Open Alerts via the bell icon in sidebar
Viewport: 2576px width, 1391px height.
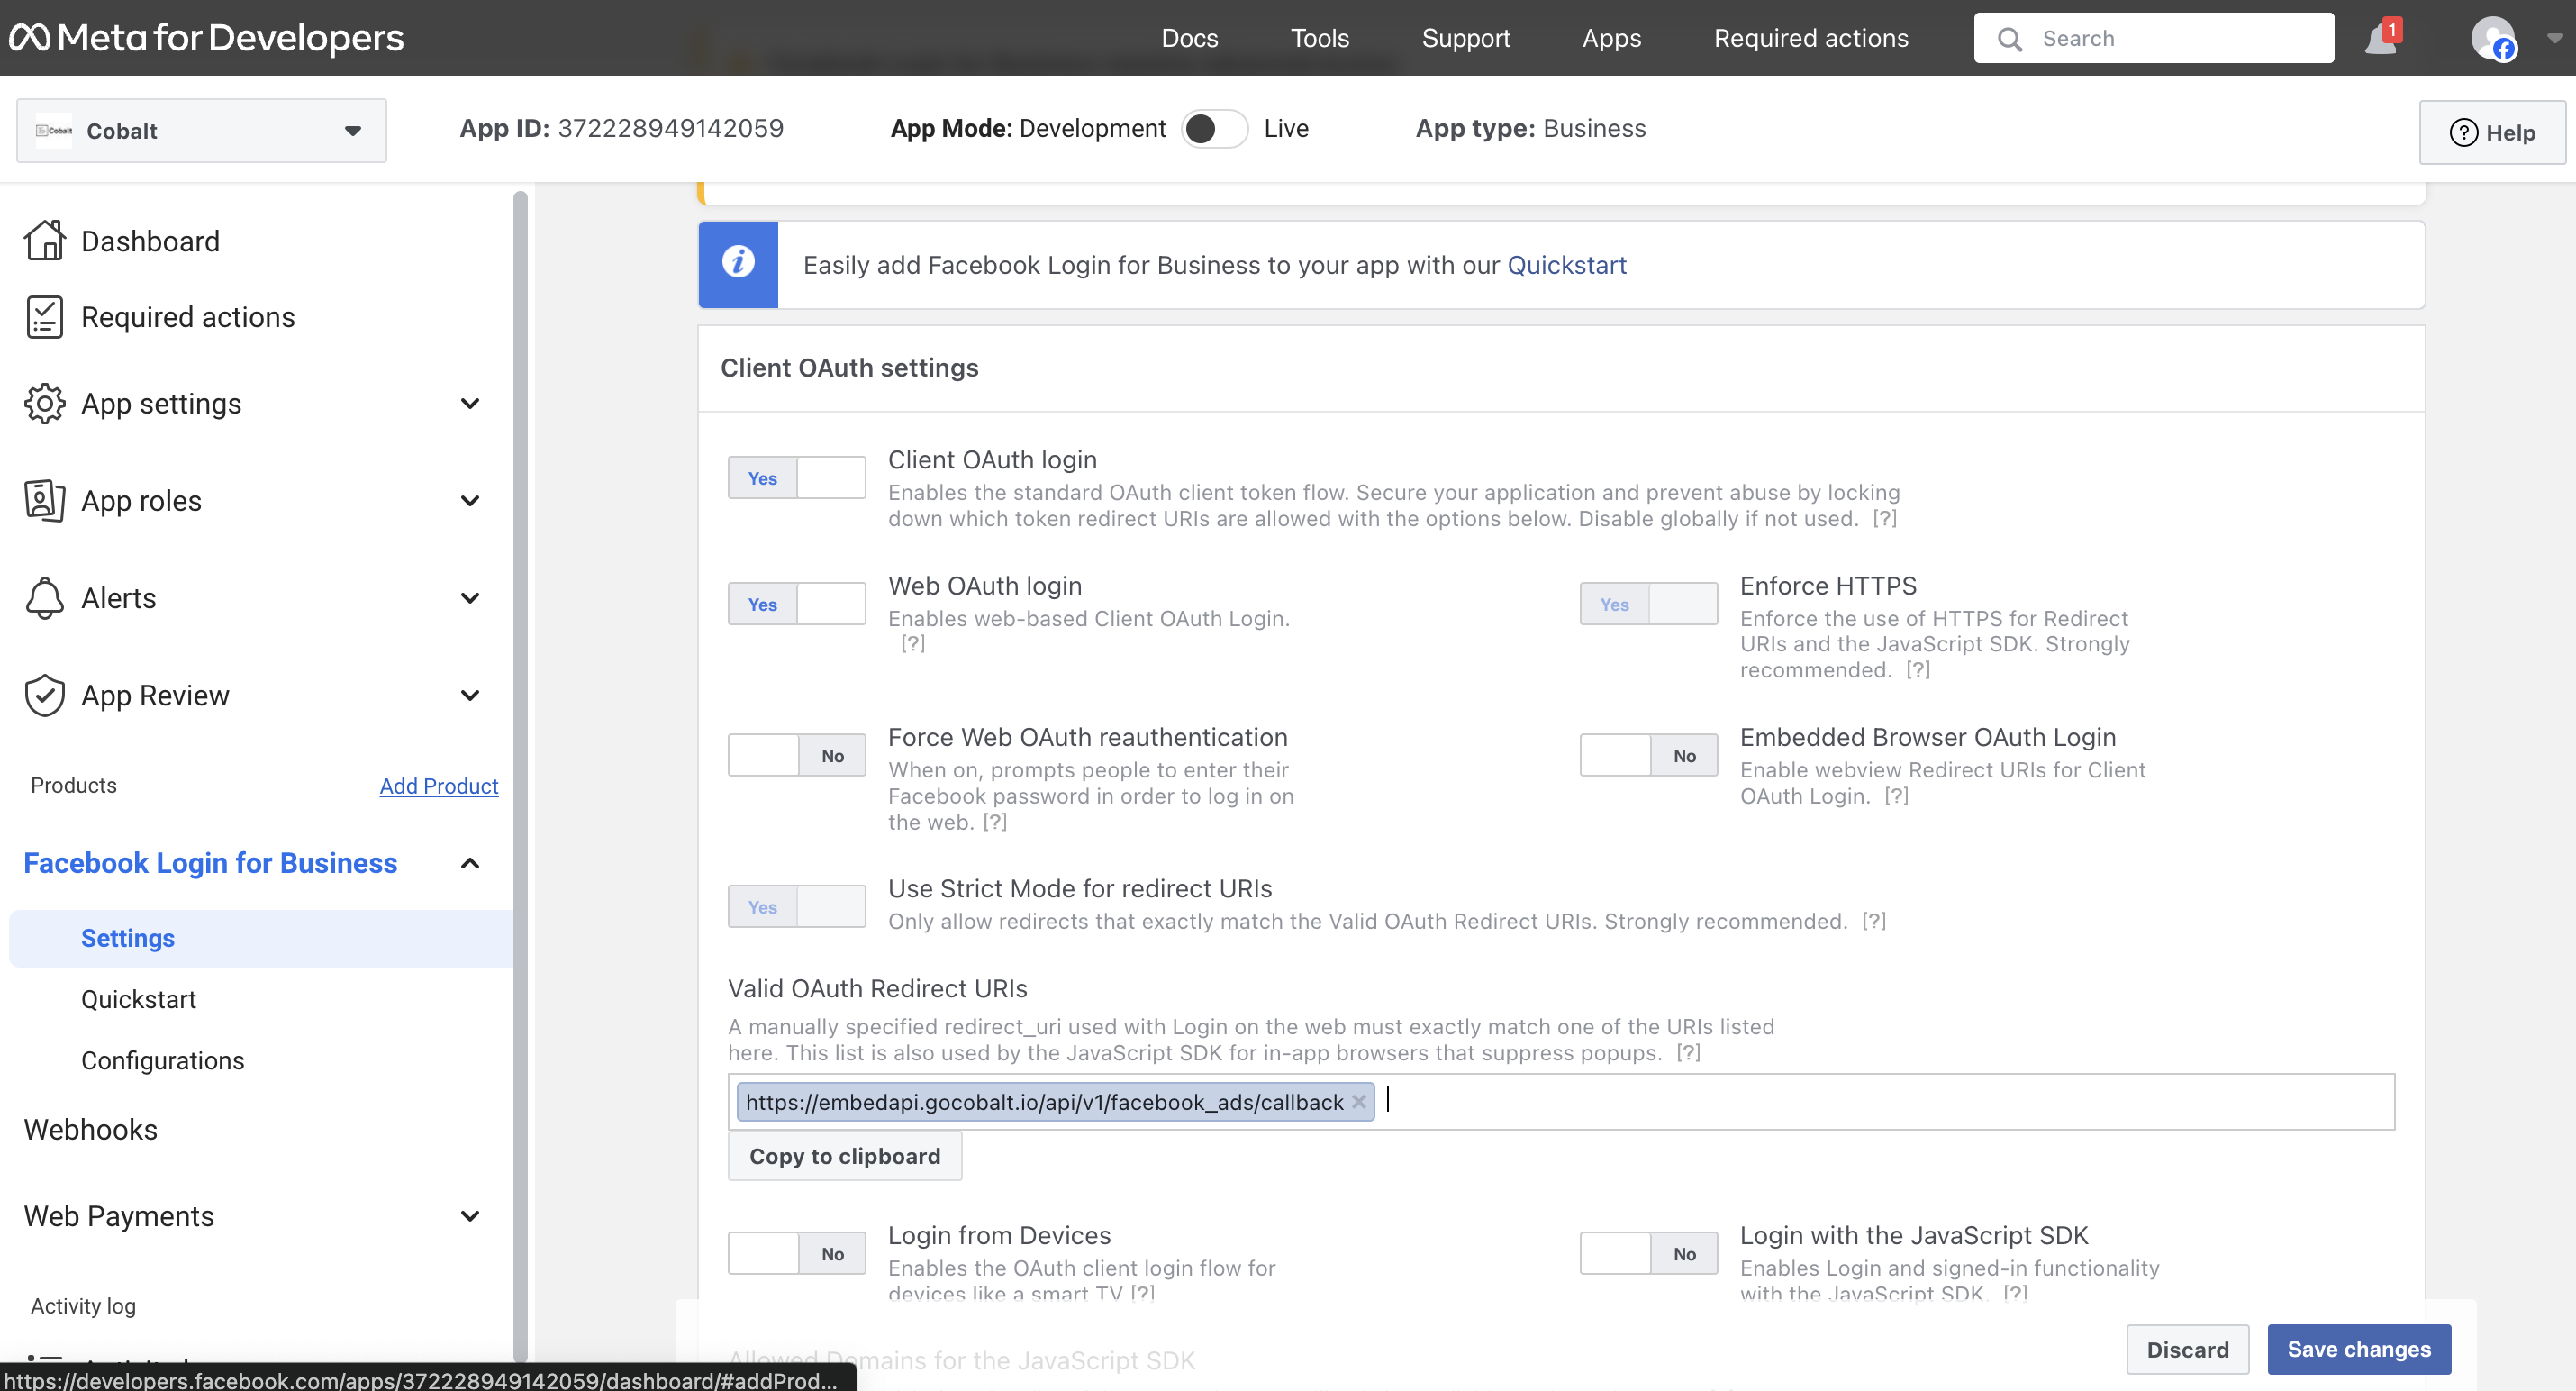(x=44, y=597)
